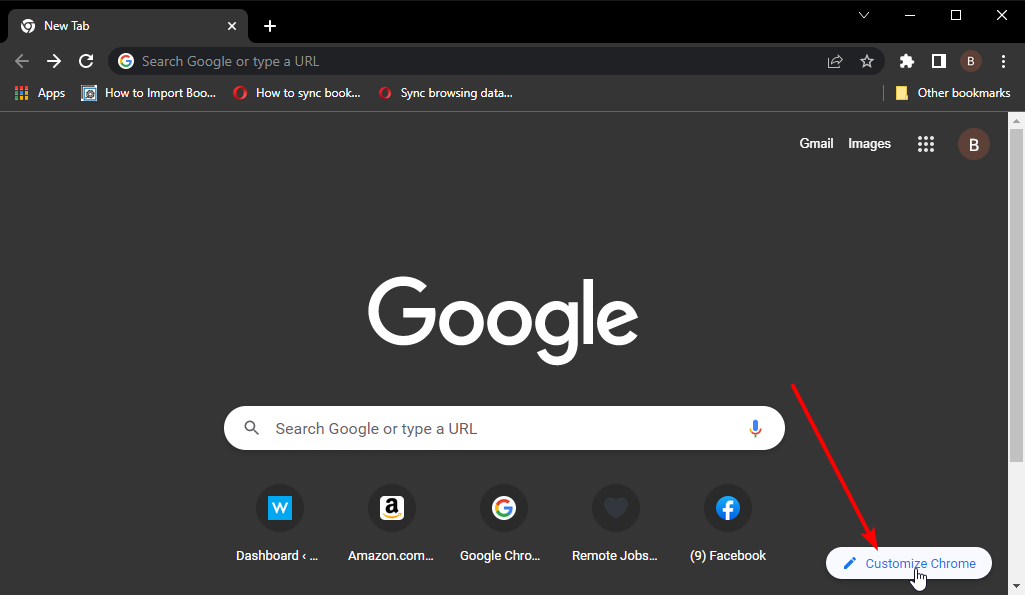Click Customize Chrome button

tap(909, 564)
